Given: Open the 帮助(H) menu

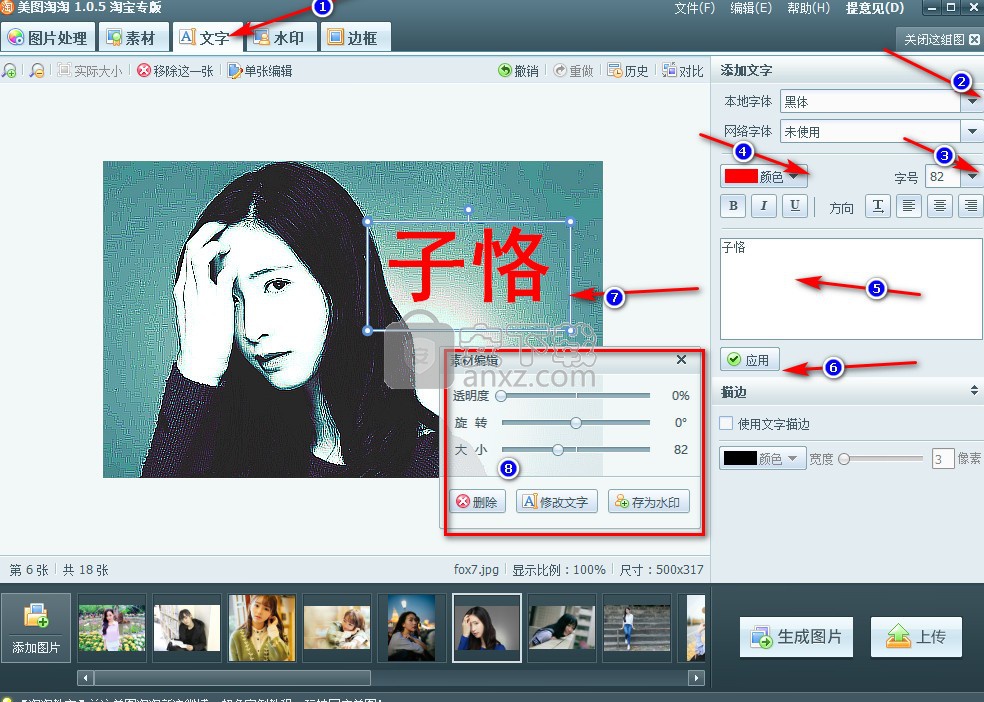Looking at the screenshot, I should point(808,8).
